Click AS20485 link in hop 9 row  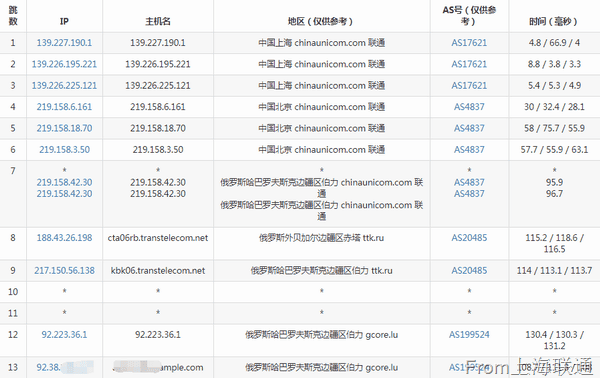click(469, 270)
